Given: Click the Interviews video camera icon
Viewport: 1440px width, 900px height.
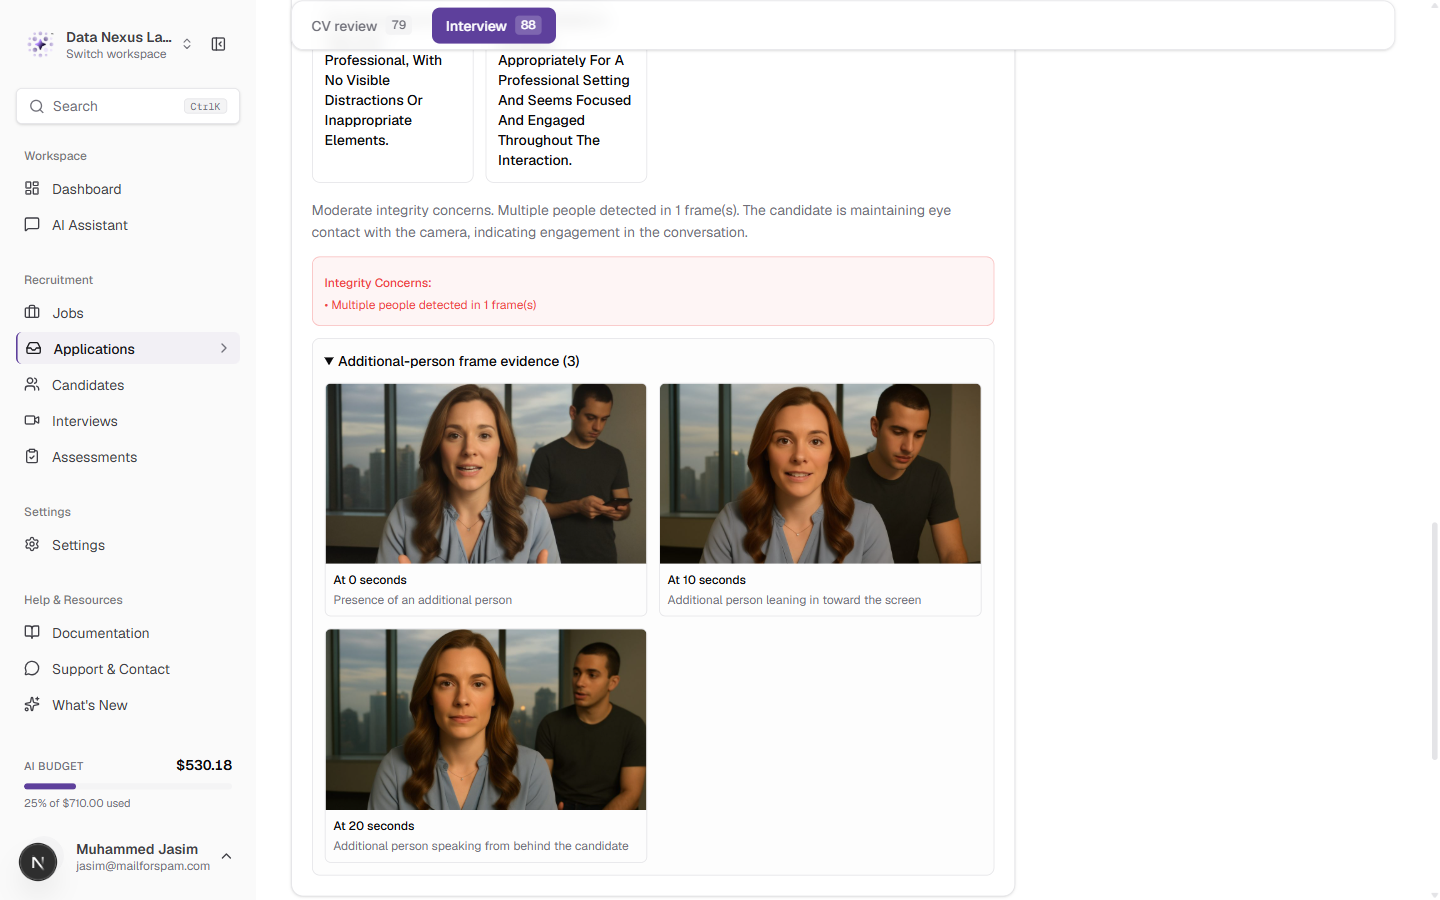Looking at the screenshot, I should pos(32,420).
